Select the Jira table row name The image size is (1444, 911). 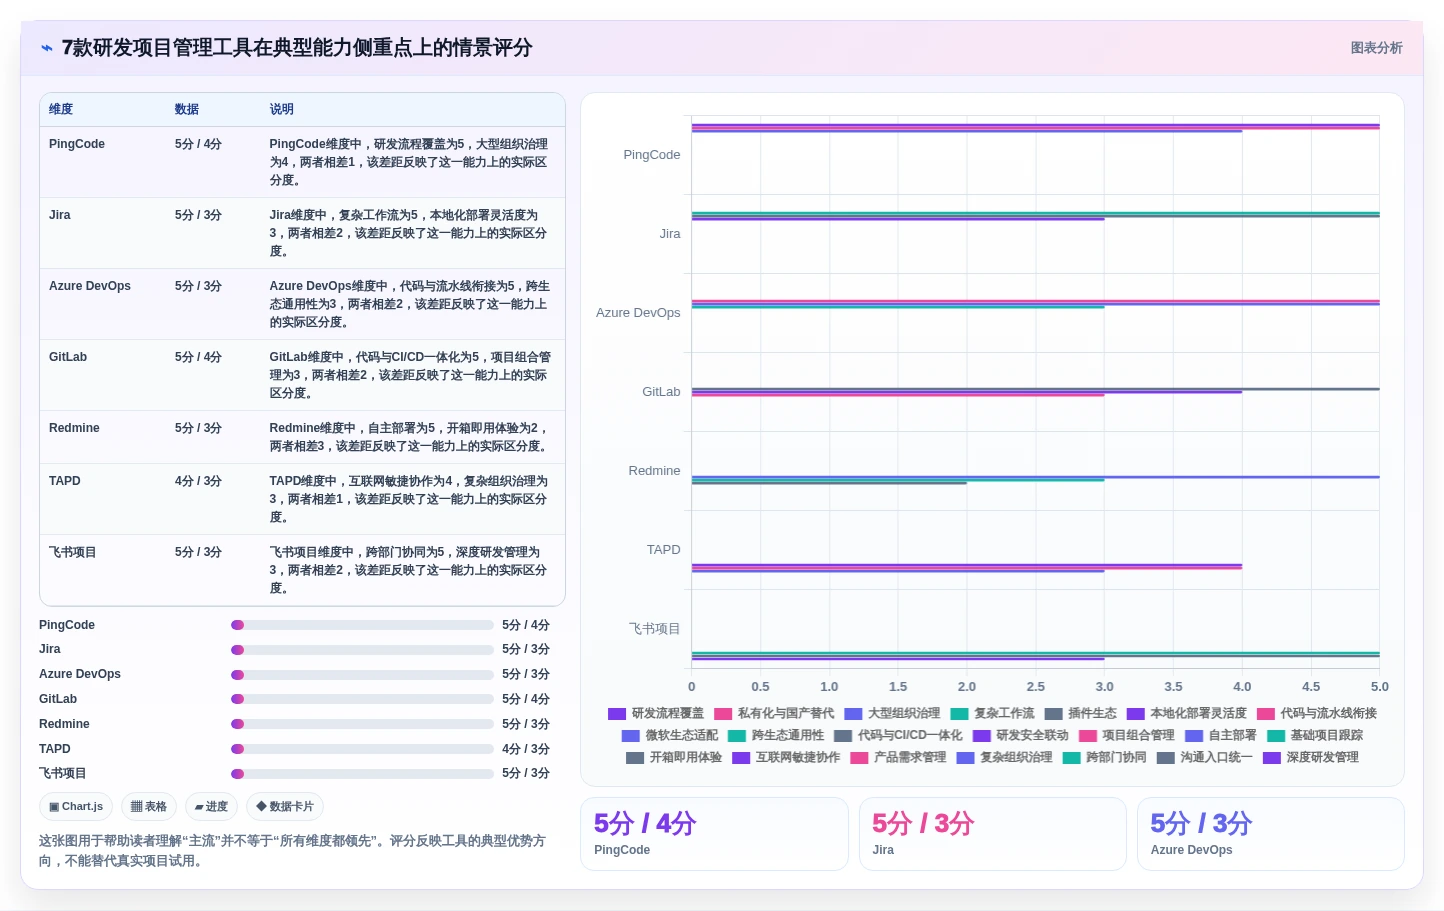point(60,215)
